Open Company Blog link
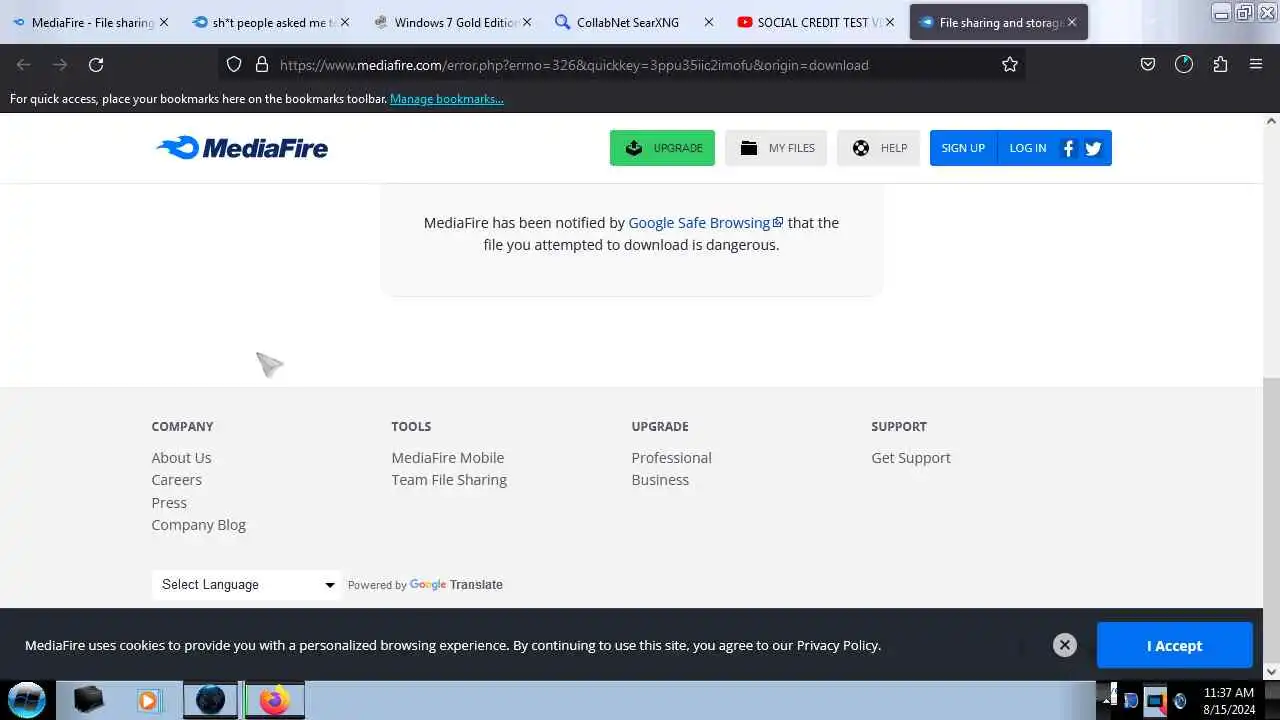This screenshot has width=1280, height=720. (198, 525)
